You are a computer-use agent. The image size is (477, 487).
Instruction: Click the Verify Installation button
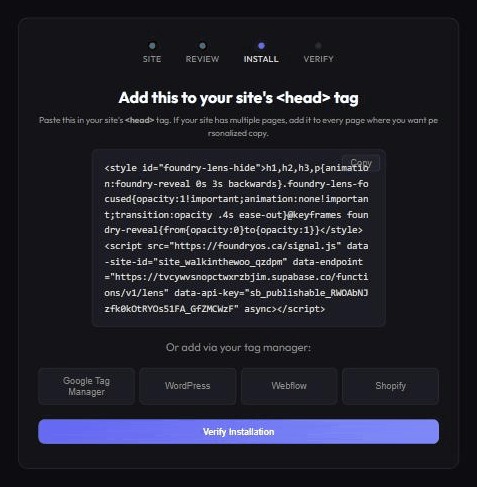tap(238, 432)
